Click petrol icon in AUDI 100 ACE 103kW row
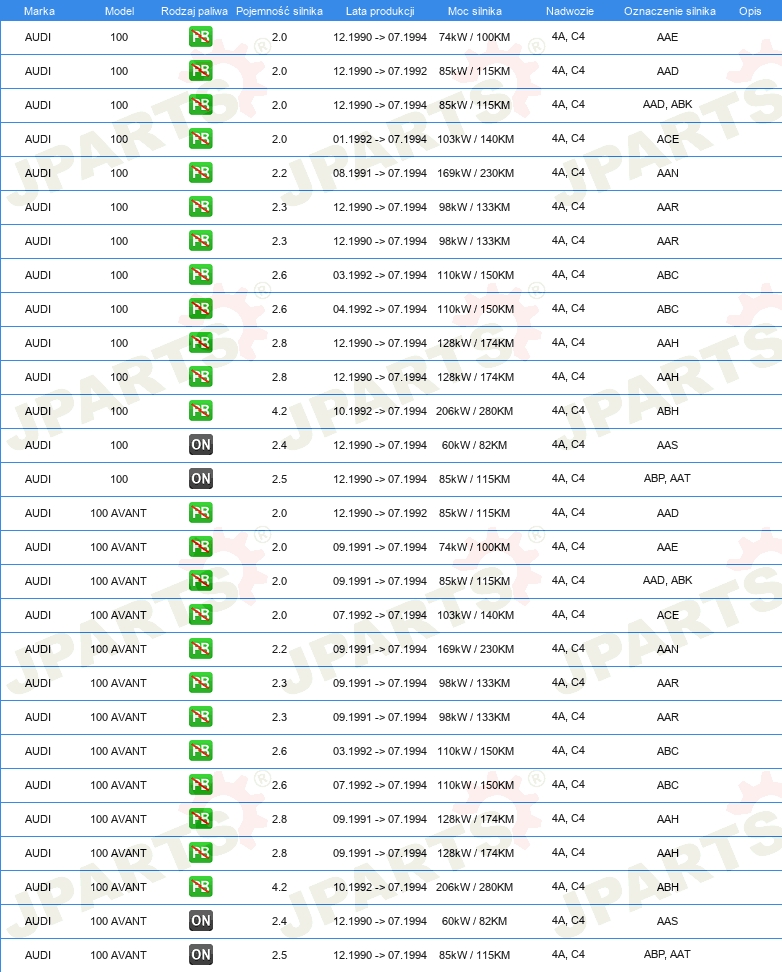Screen dimensions: 782x972 [200, 139]
